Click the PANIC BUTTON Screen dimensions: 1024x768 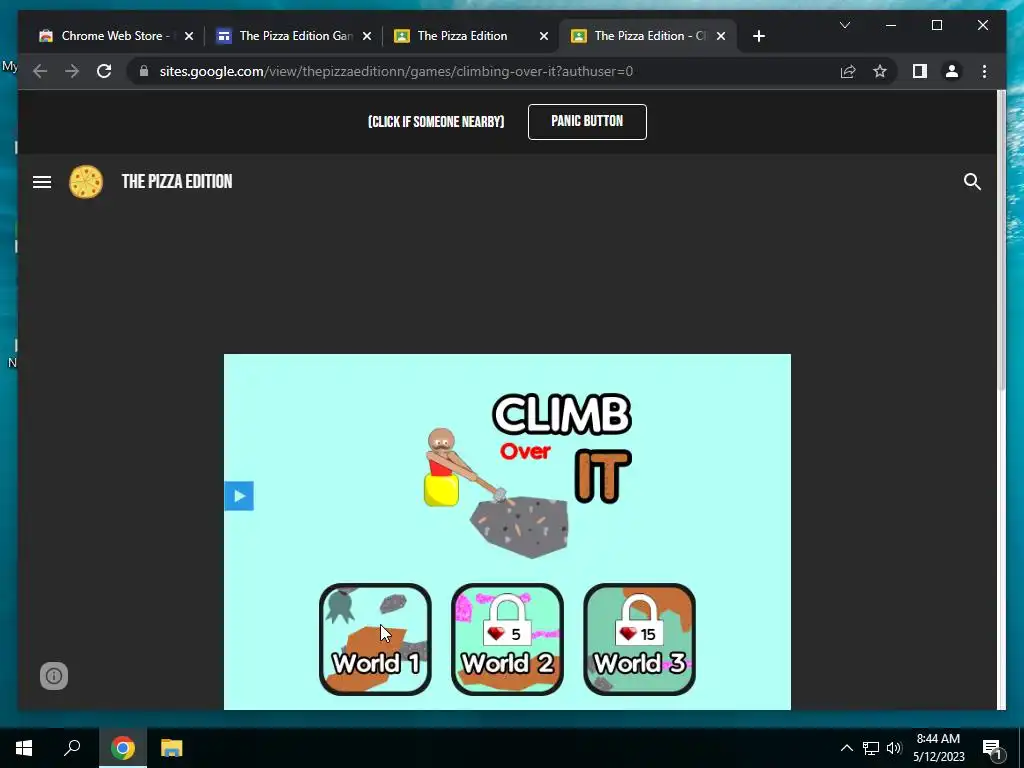click(x=587, y=121)
